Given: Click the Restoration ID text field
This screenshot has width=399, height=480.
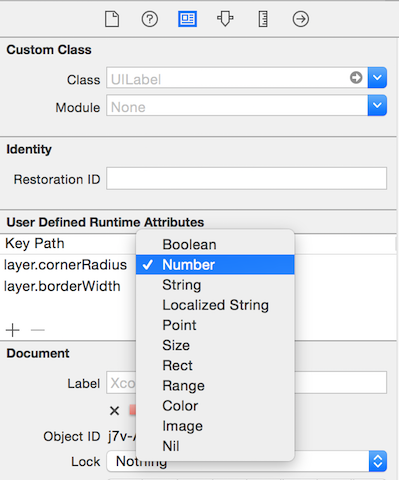Looking at the screenshot, I should point(247,179).
